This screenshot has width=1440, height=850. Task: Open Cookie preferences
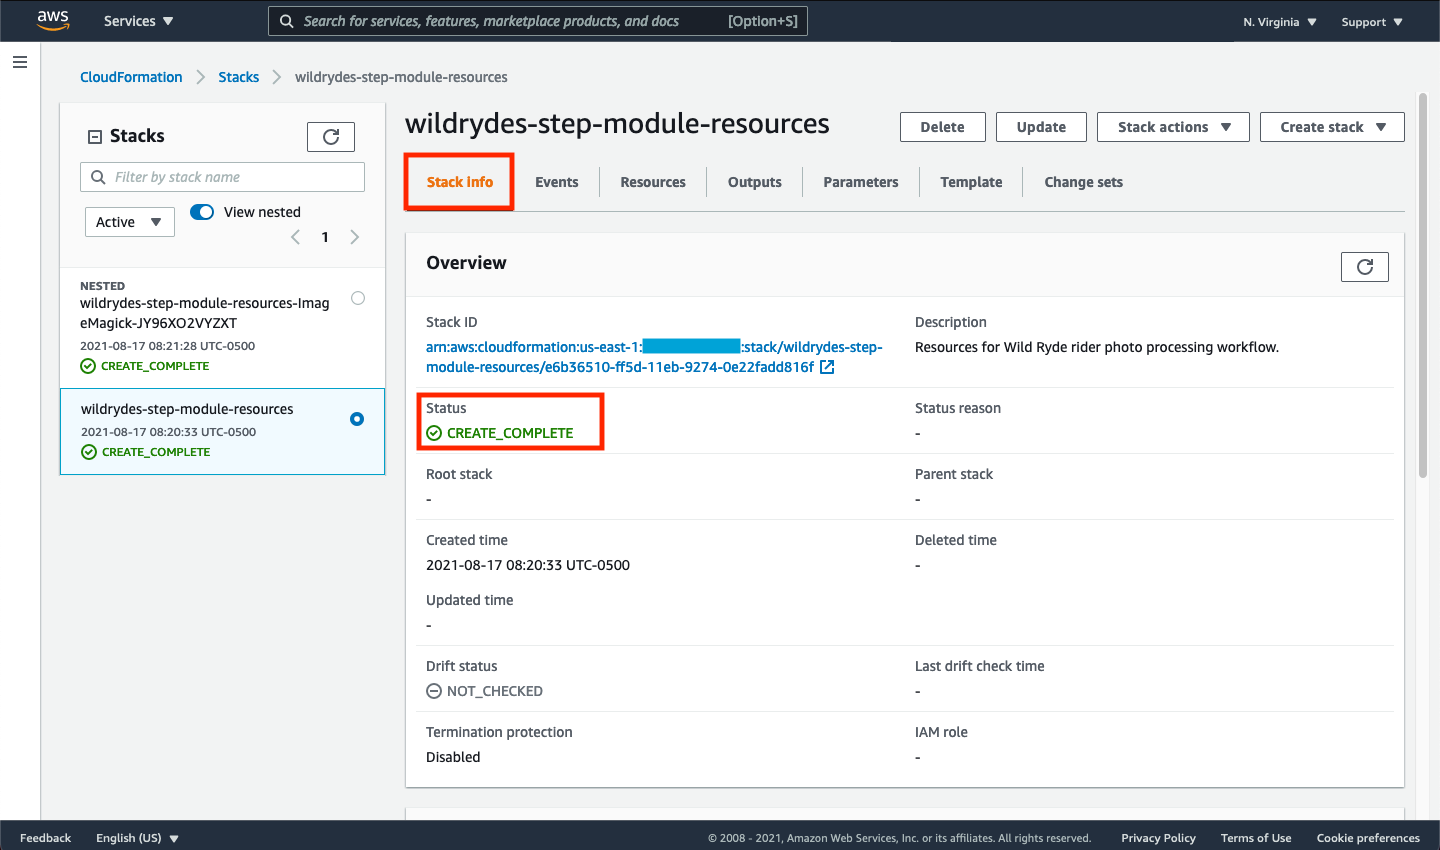[x=1368, y=838]
